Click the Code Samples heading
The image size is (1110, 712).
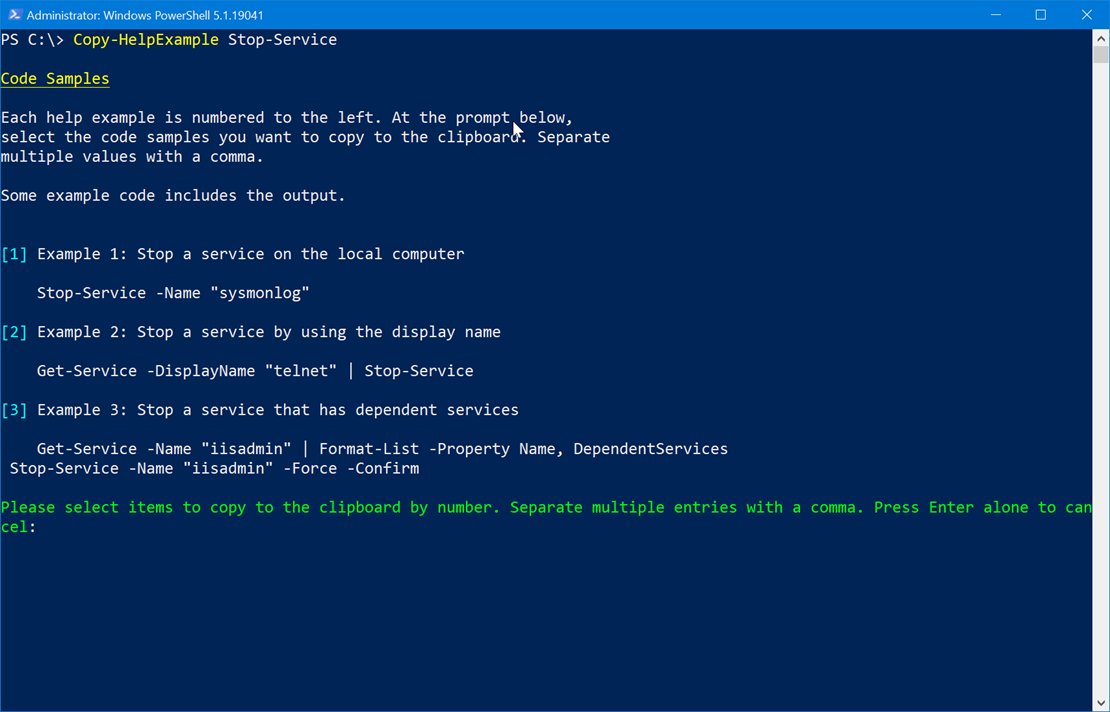(54, 78)
